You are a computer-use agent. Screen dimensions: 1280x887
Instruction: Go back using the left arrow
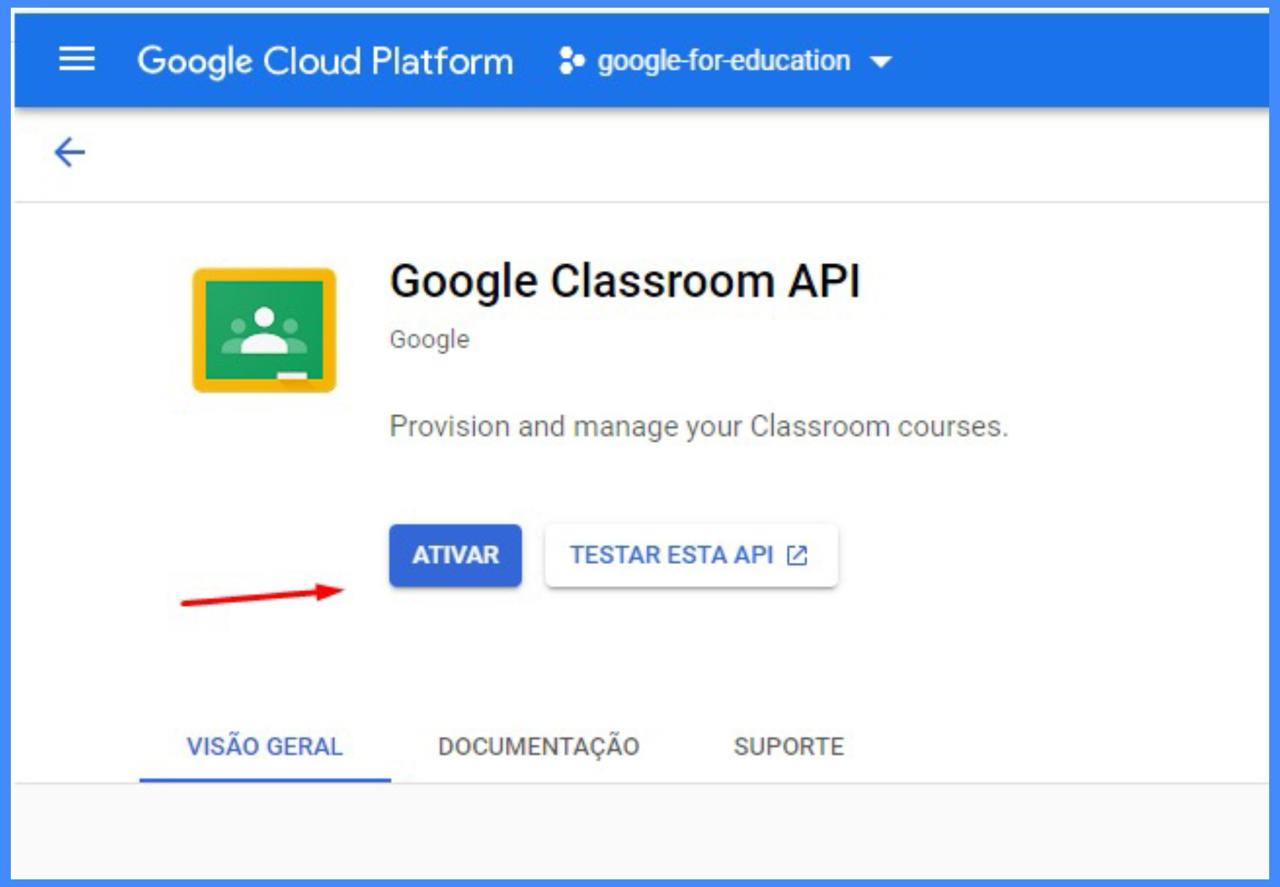click(x=69, y=153)
